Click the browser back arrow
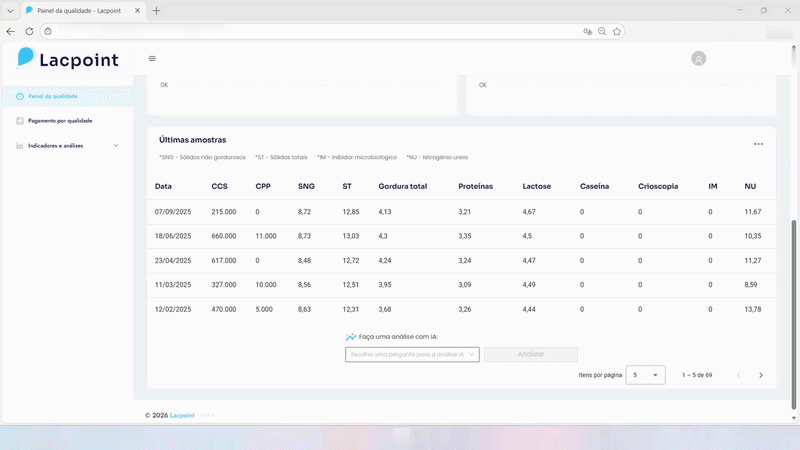The width and height of the screenshot is (800, 450). [11, 31]
